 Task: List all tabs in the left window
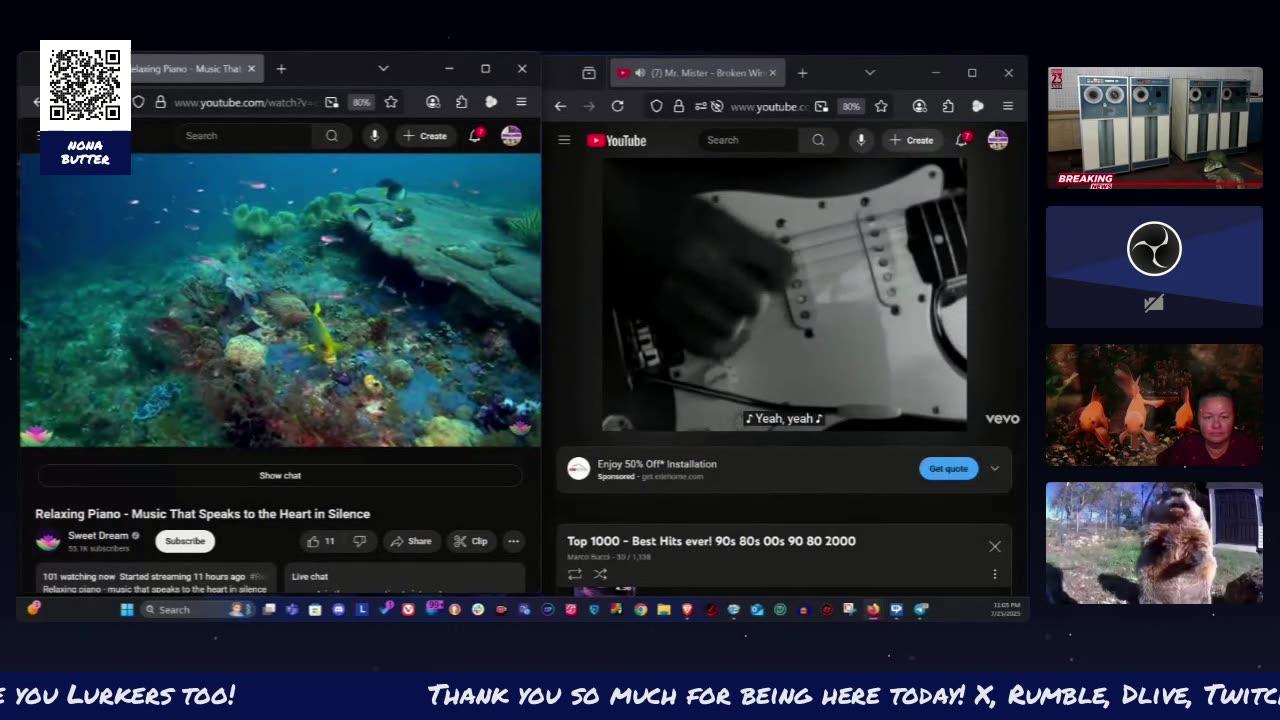[x=383, y=69]
